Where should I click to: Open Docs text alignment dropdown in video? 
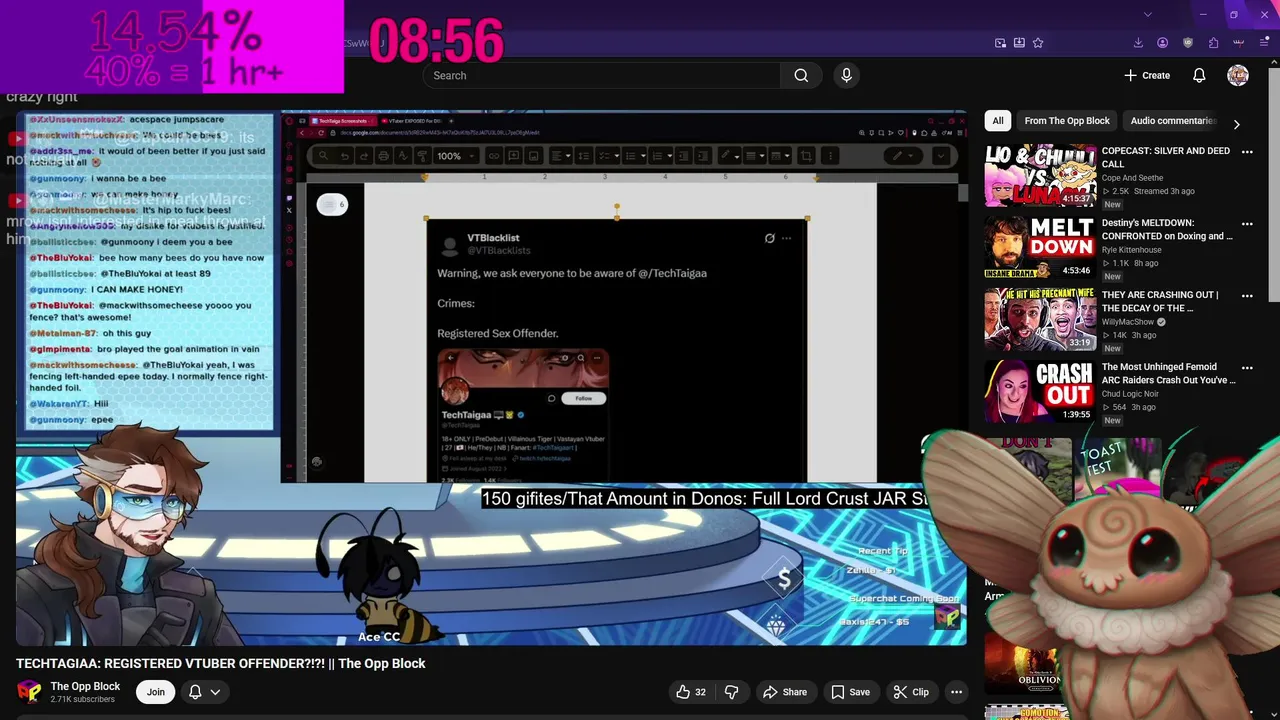click(x=561, y=156)
